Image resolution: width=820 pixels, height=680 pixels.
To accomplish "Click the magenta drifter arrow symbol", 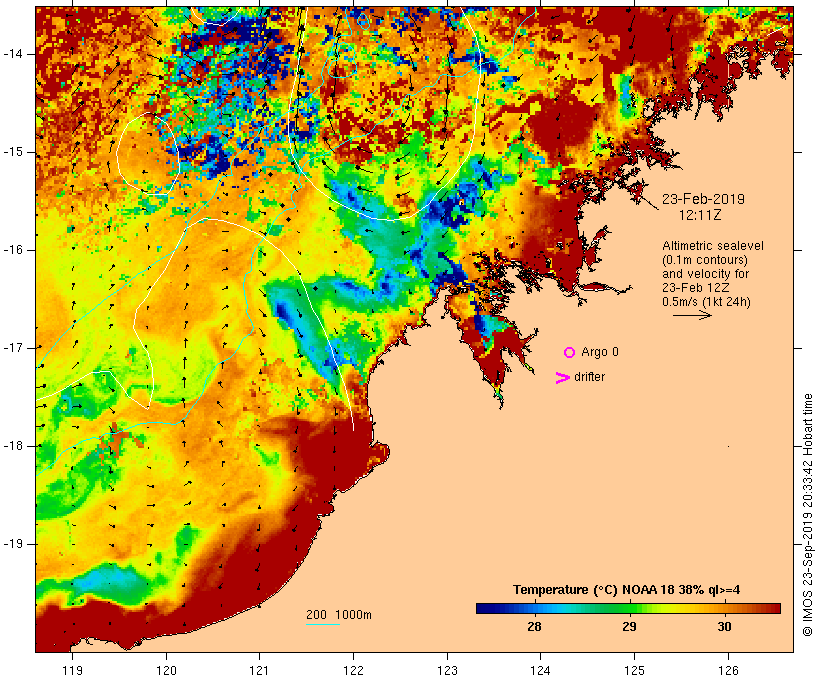I will [x=563, y=378].
